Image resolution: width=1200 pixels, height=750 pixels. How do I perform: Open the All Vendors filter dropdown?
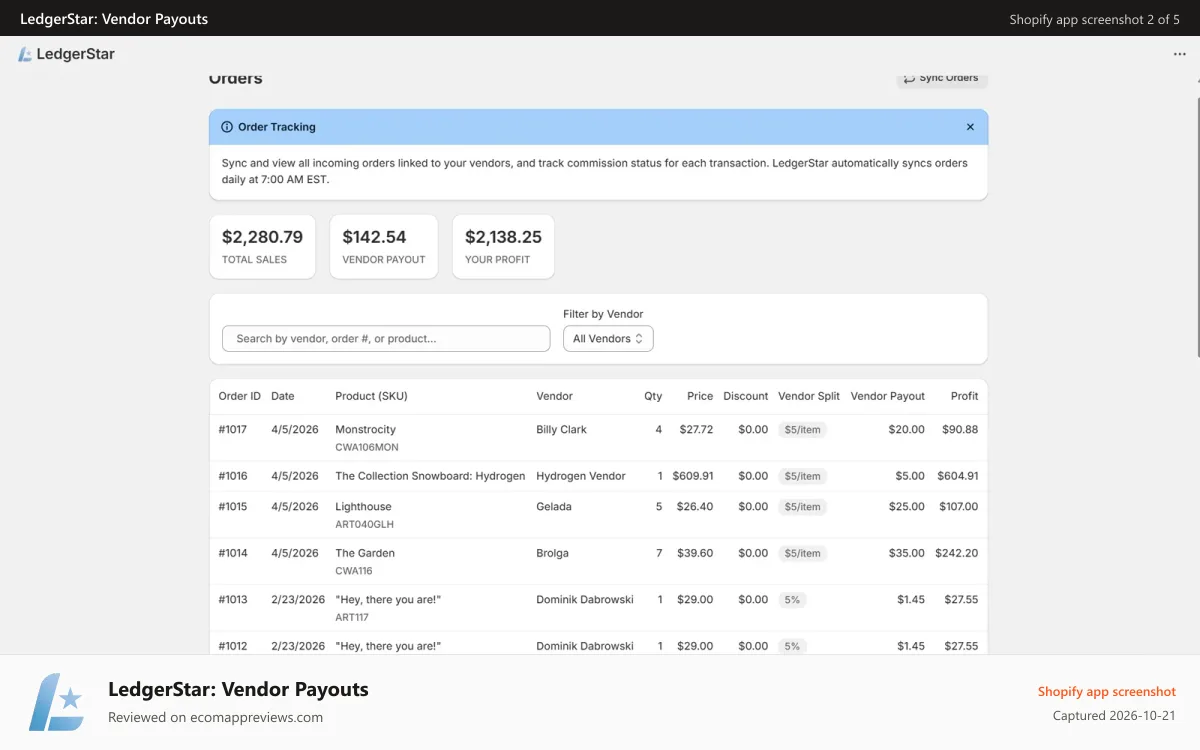click(x=608, y=339)
